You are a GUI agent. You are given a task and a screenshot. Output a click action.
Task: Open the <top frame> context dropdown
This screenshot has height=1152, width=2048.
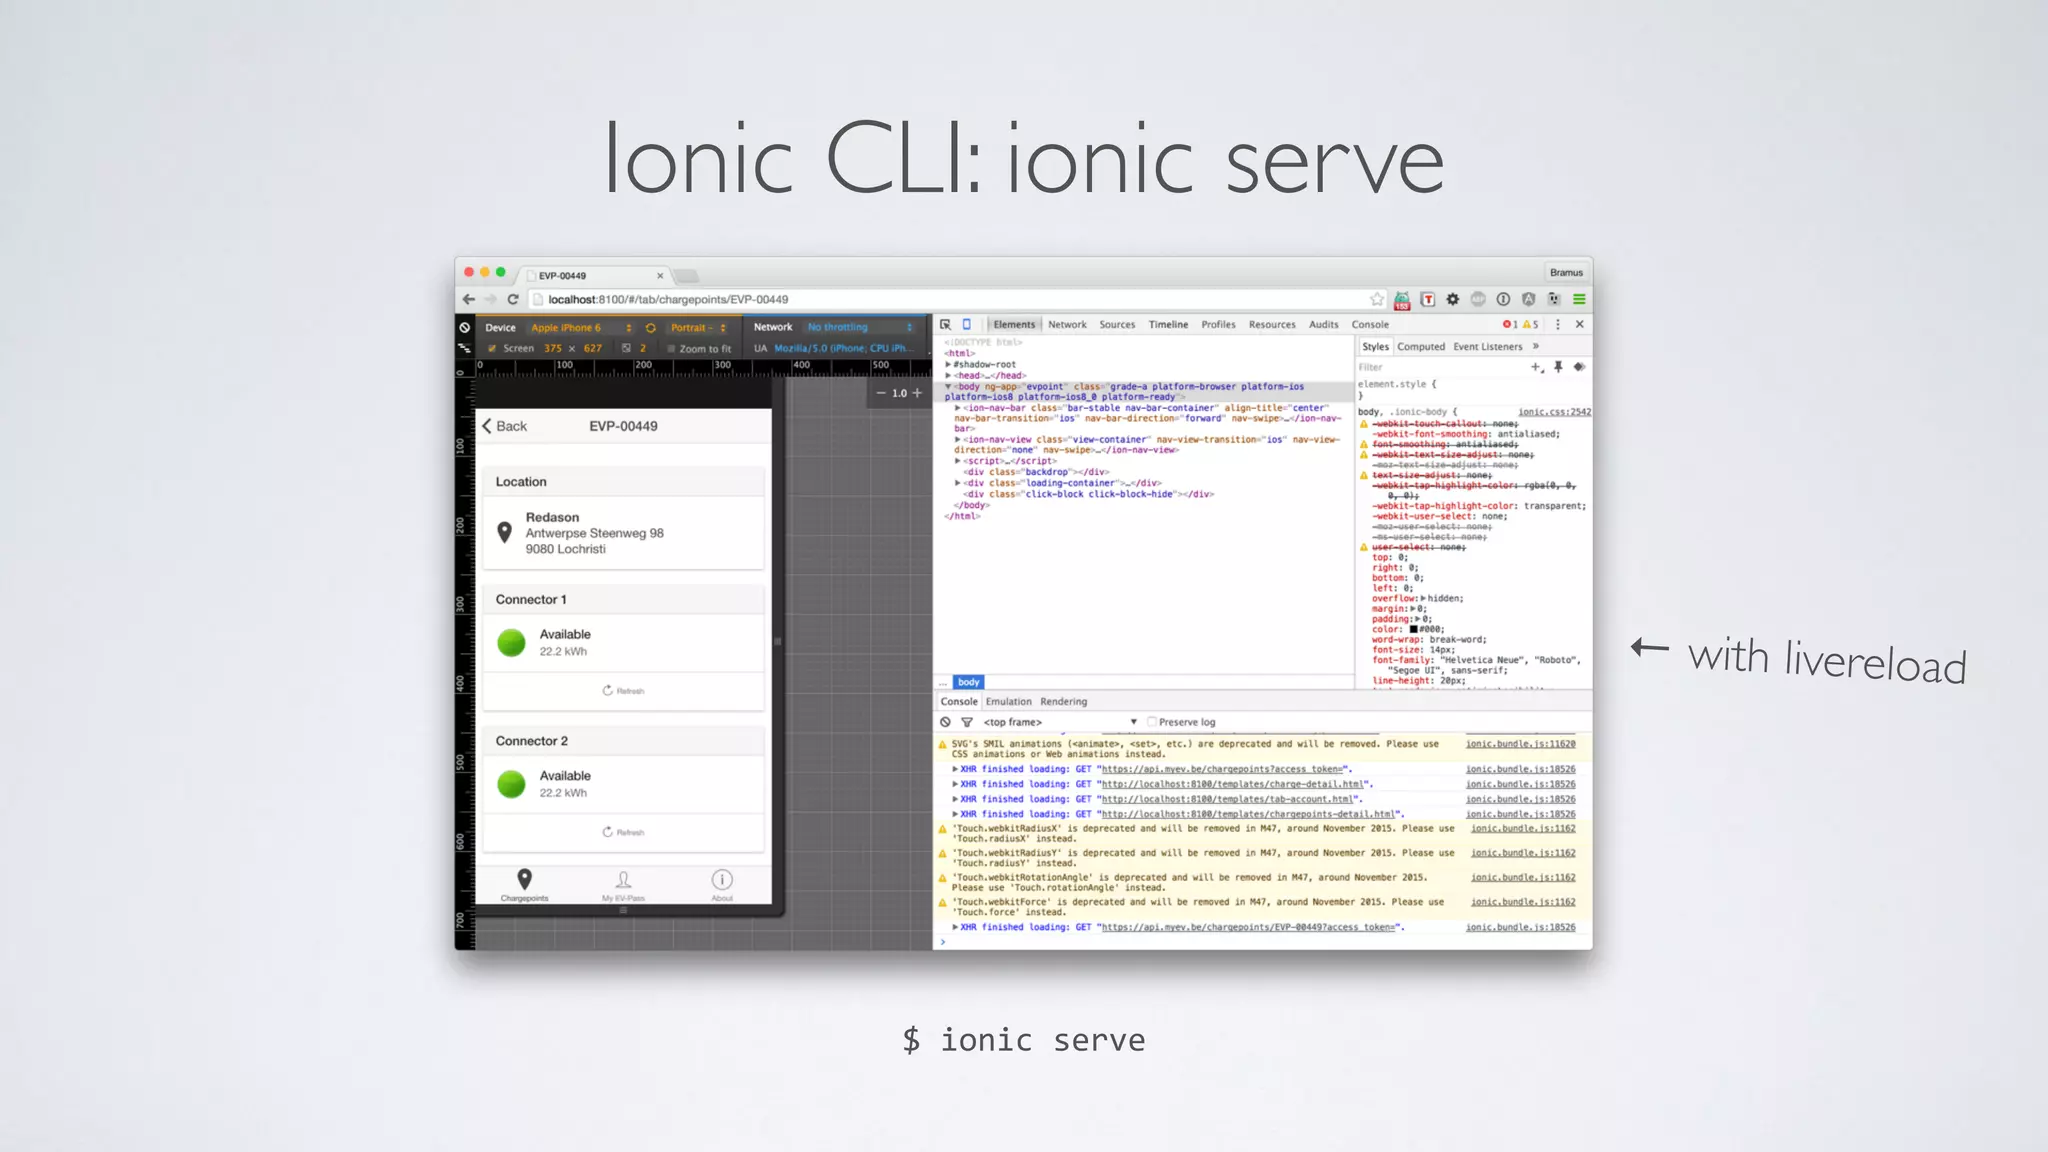coord(1060,722)
